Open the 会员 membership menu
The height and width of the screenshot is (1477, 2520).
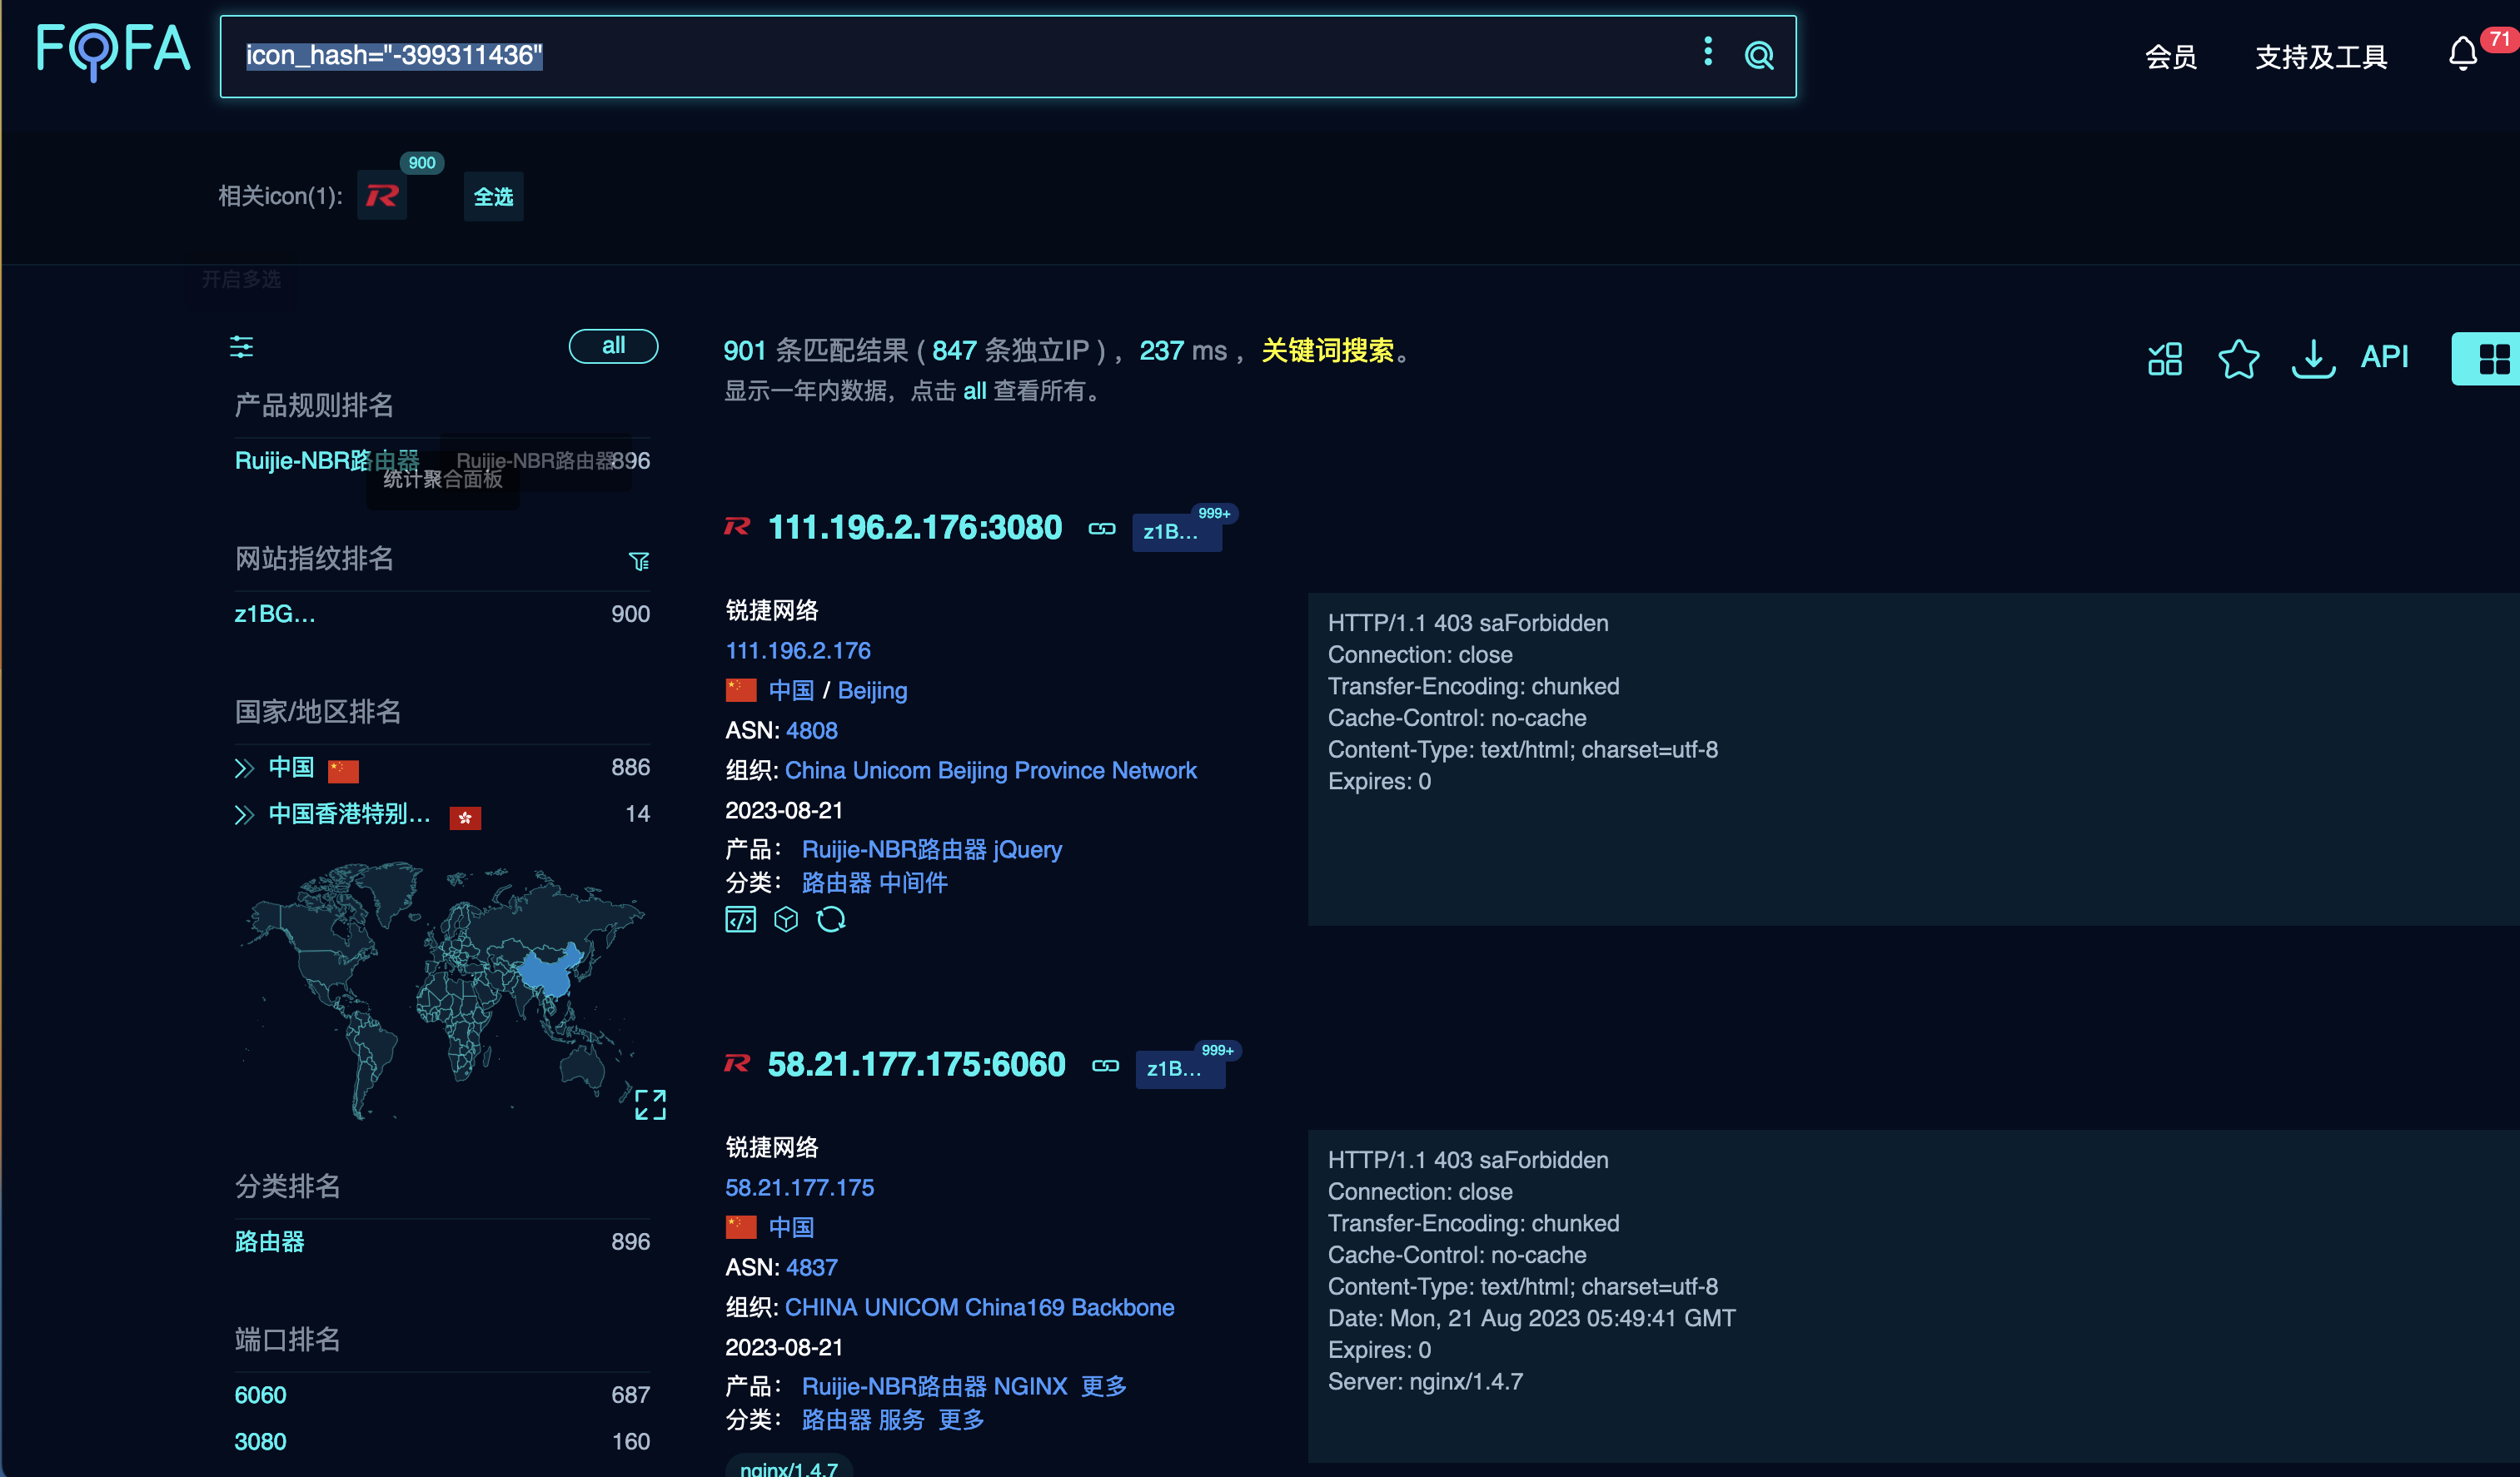coord(2171,57)
